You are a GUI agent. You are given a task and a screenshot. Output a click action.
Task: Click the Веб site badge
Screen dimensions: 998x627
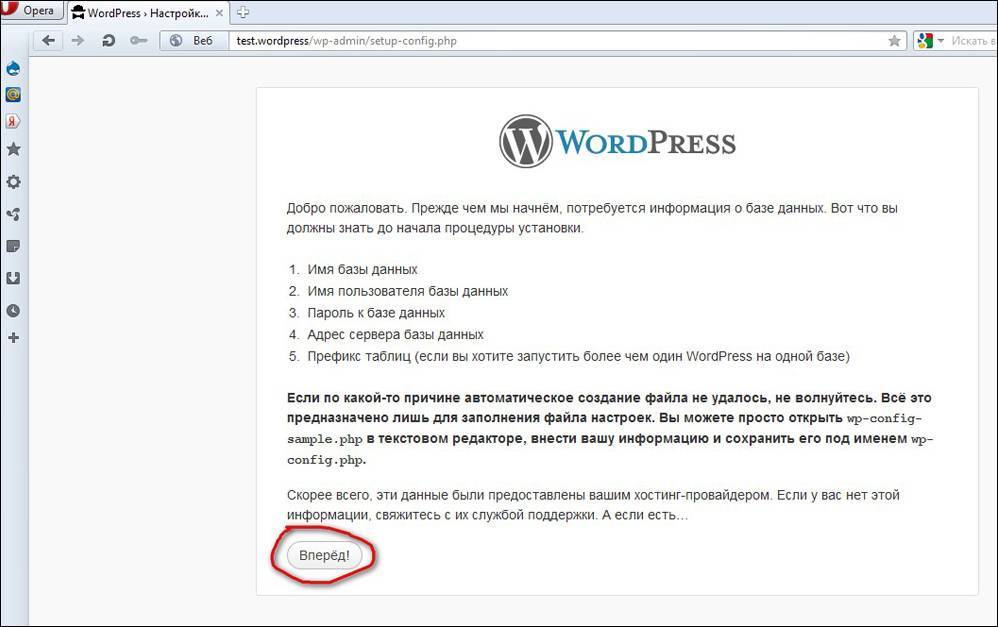192,41
